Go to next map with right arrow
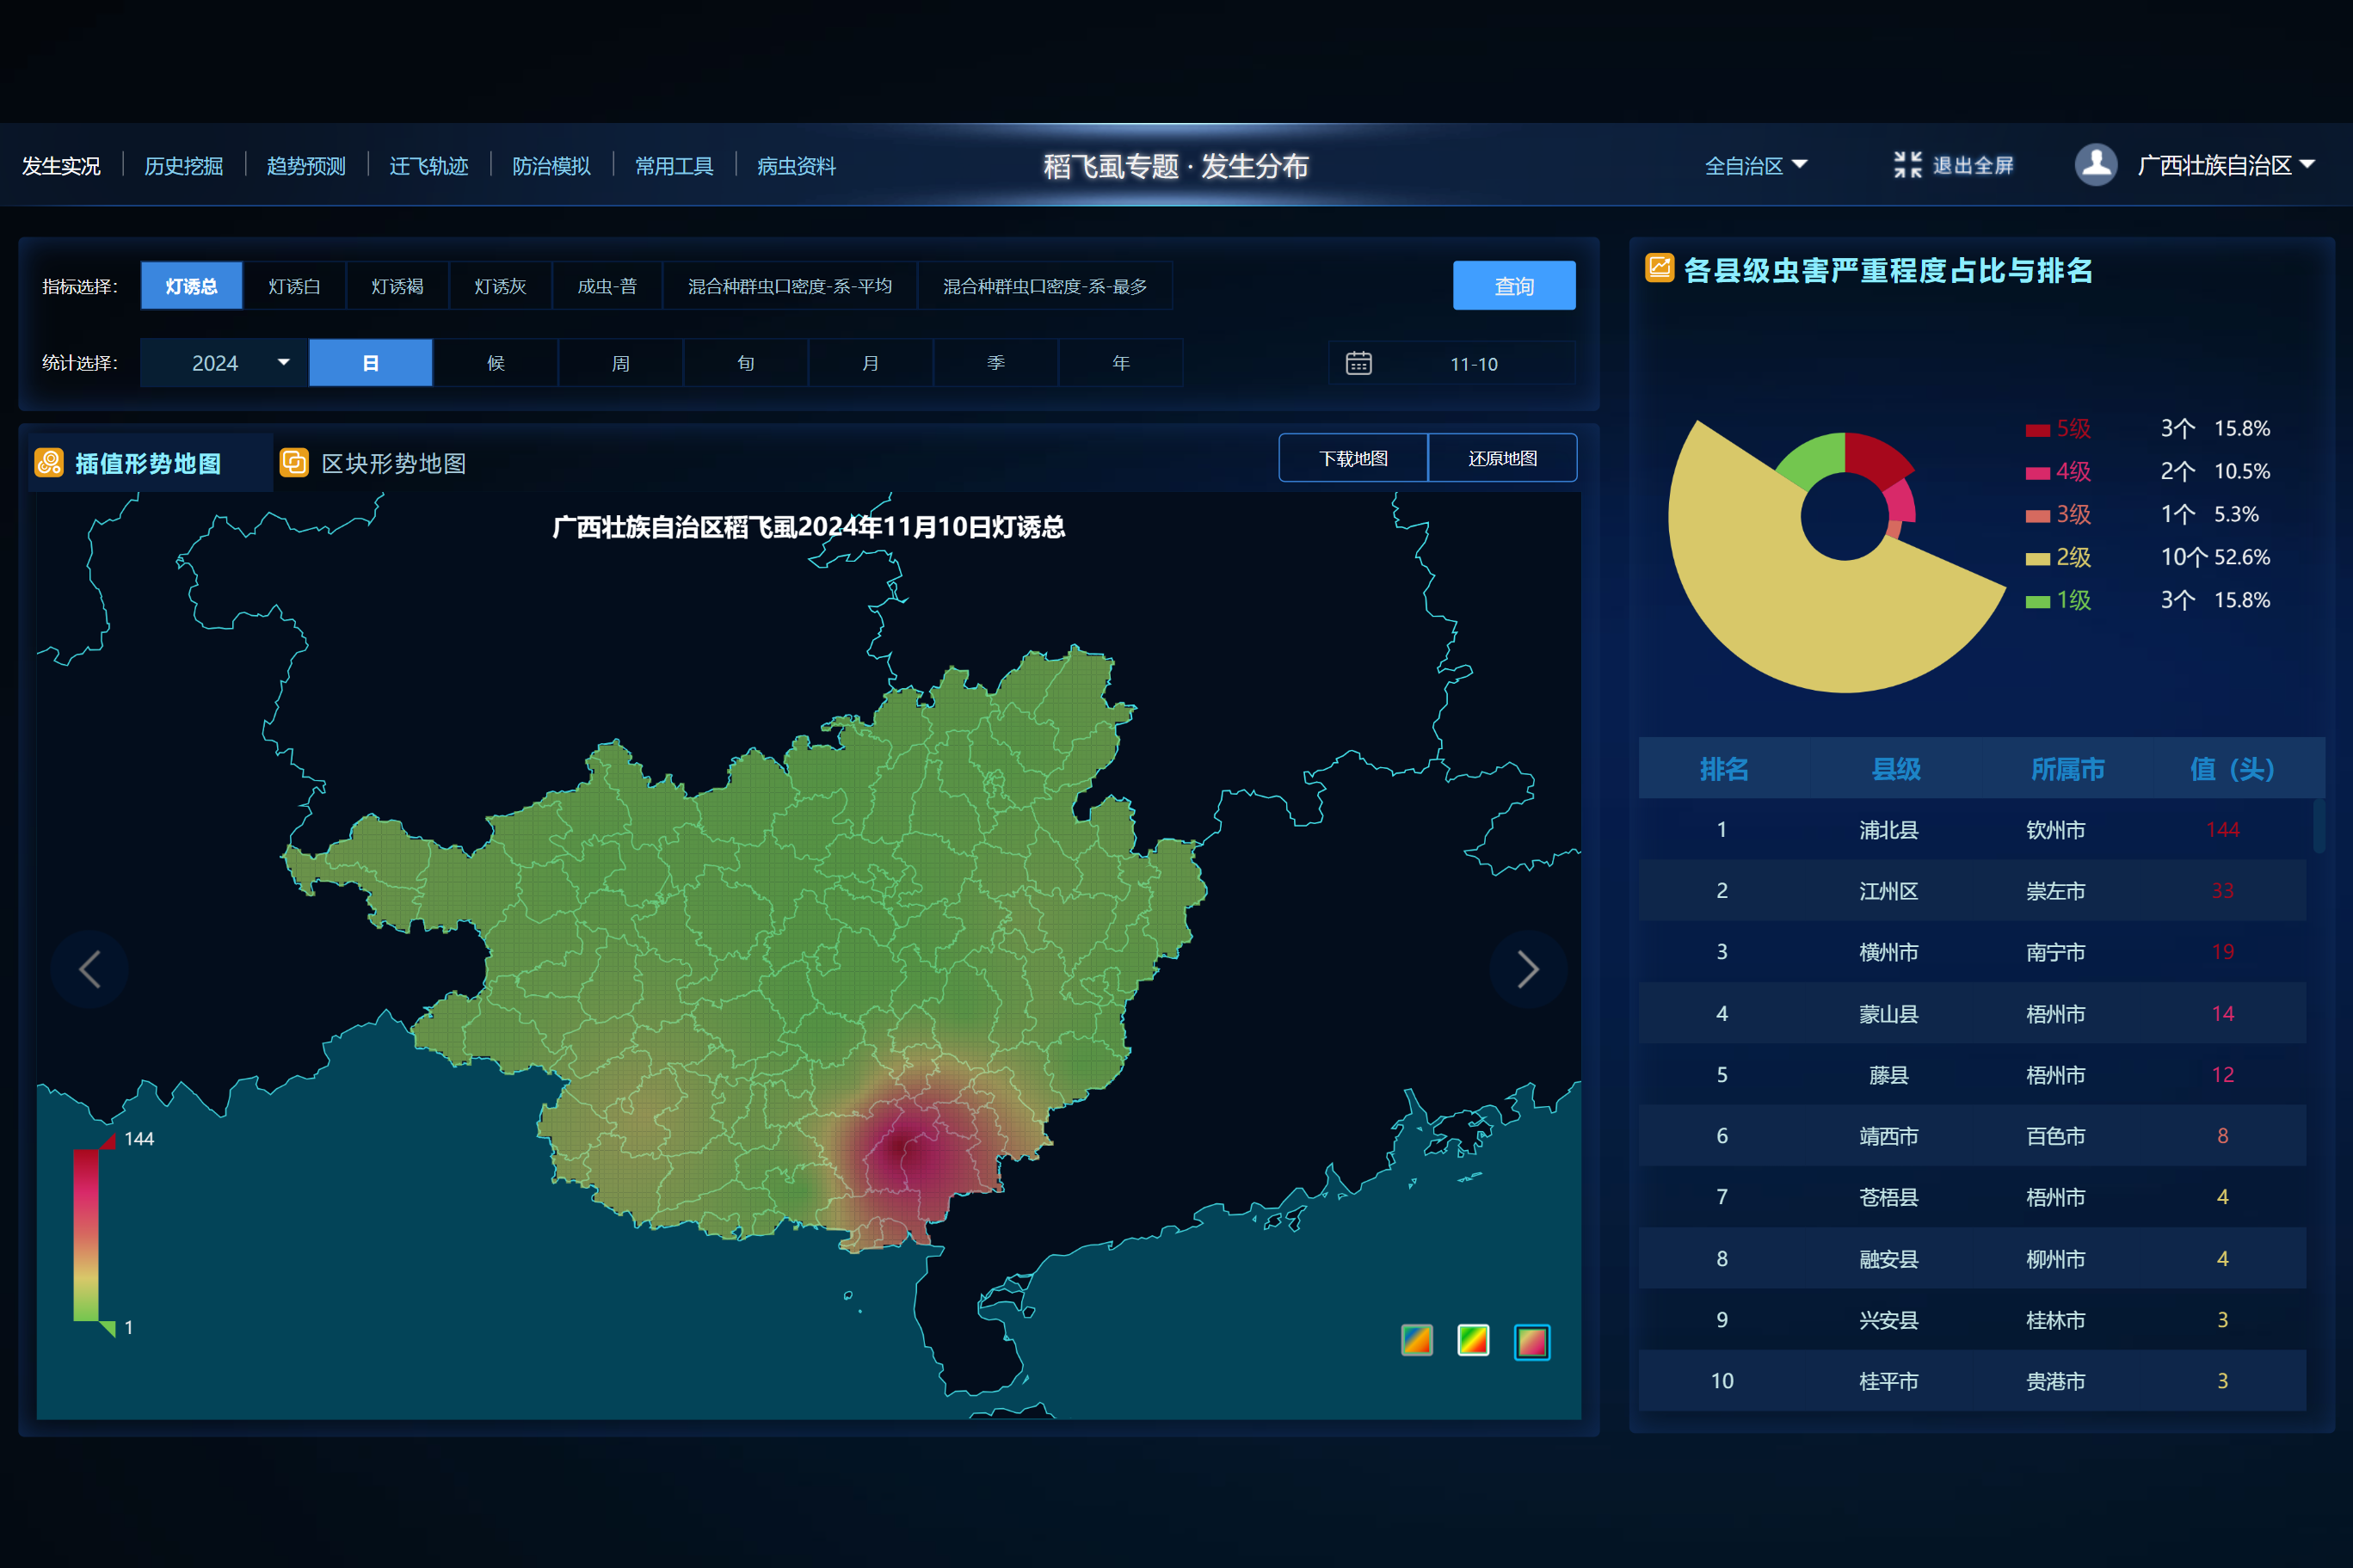 [1527, 968]
